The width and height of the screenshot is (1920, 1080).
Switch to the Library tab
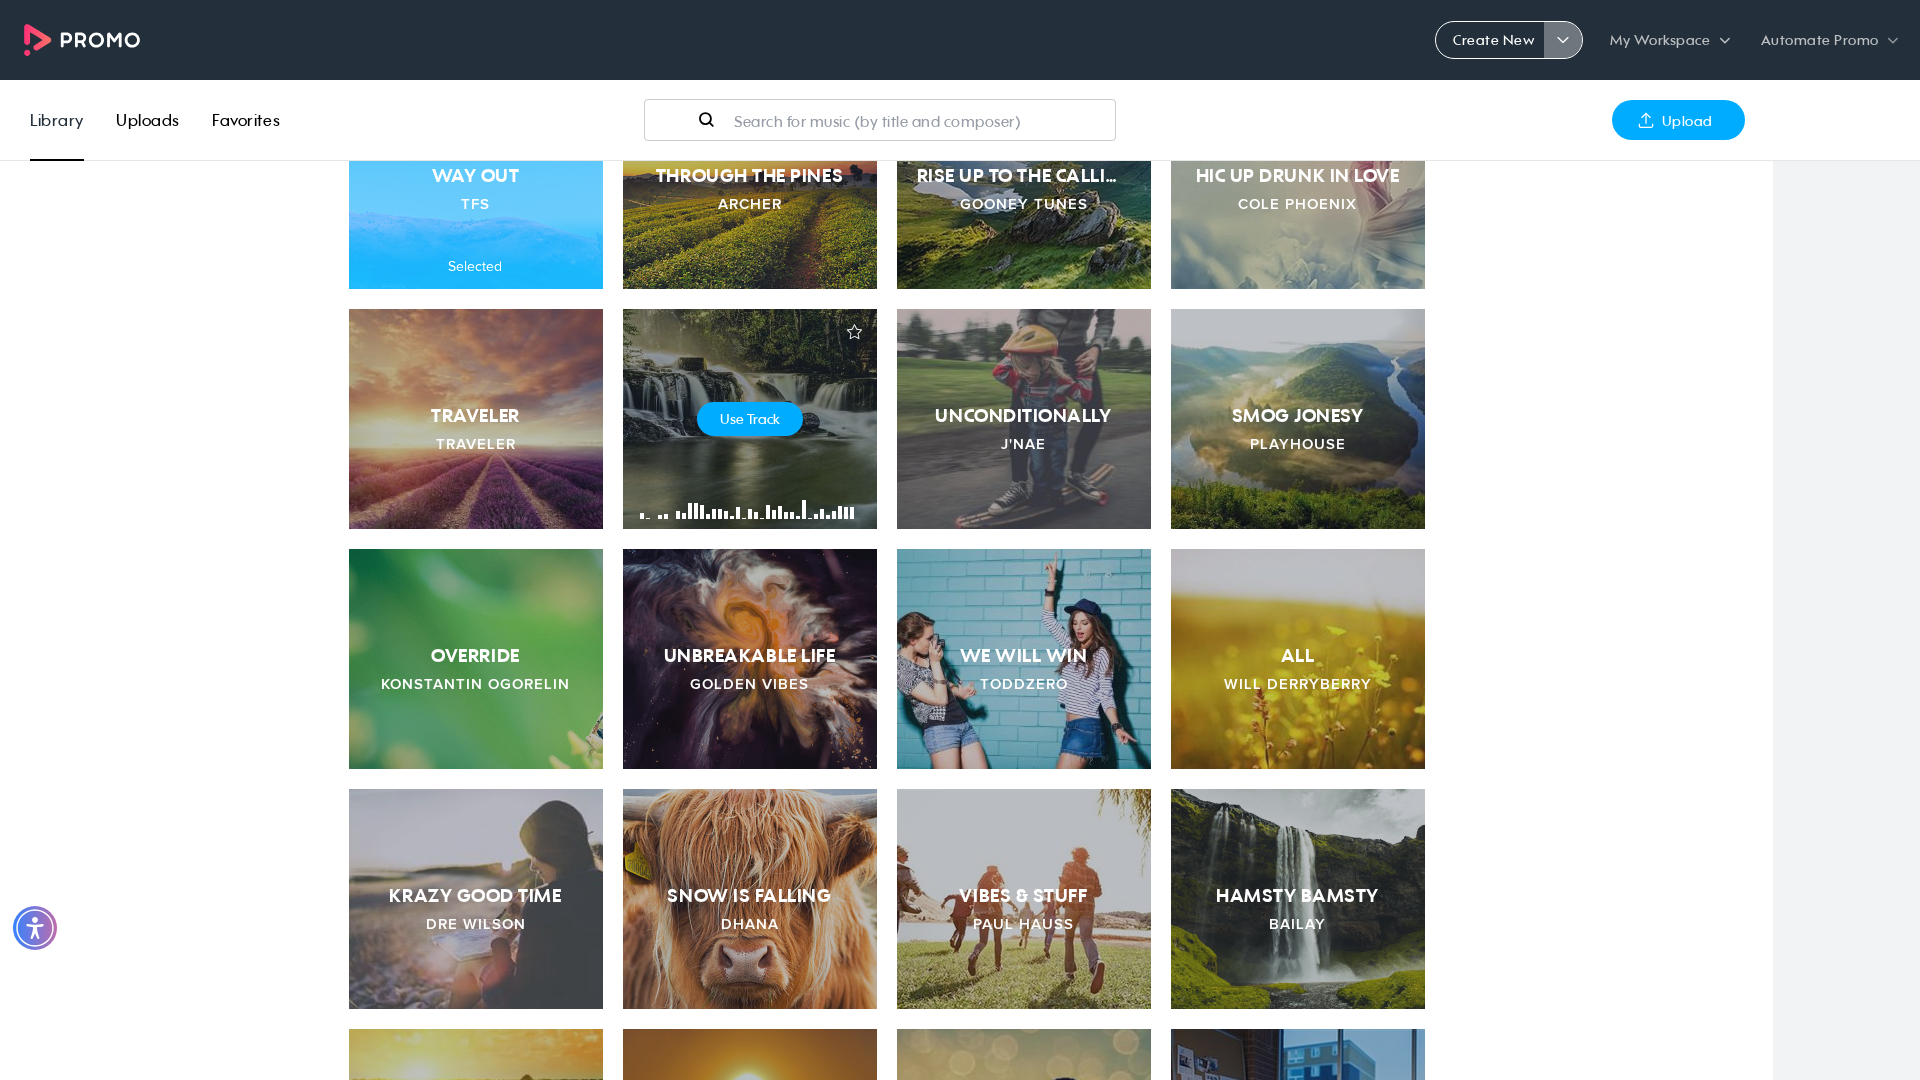point(57,120)
